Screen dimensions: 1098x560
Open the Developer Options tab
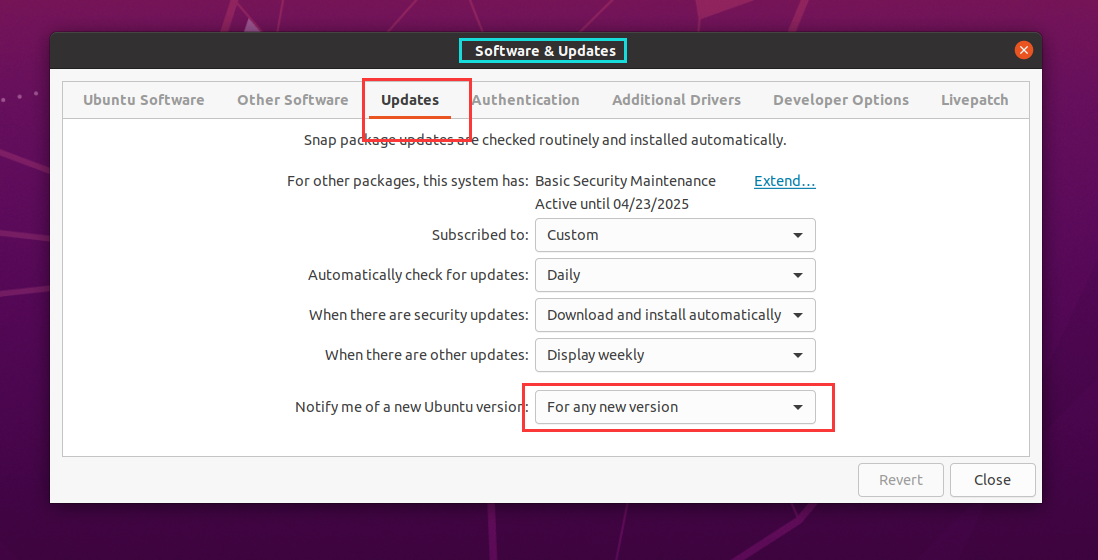[840, 100]
